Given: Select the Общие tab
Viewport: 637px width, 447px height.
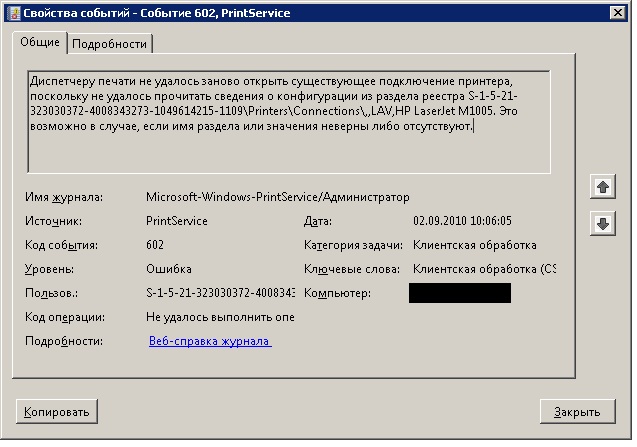Looking at the screenshot, I should 40,42.
